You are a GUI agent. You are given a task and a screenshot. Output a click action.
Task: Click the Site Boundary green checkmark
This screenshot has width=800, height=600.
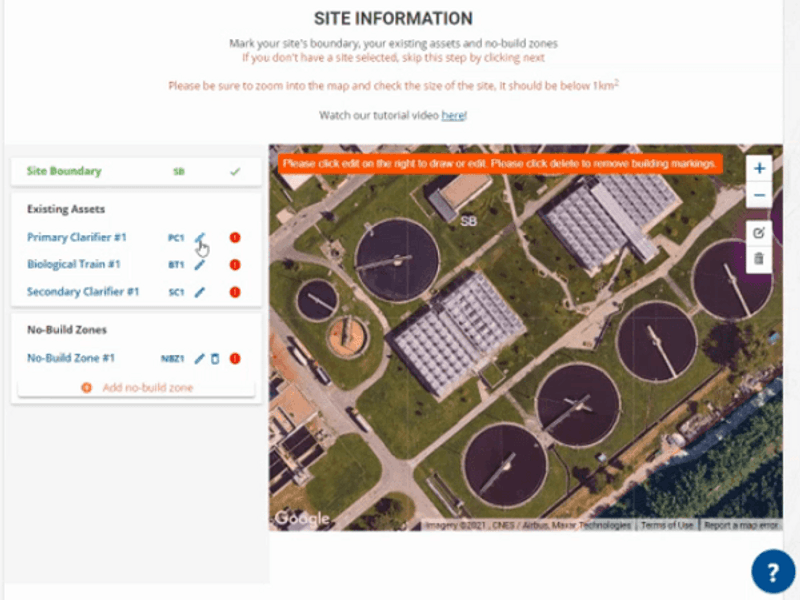pos(235,172)
